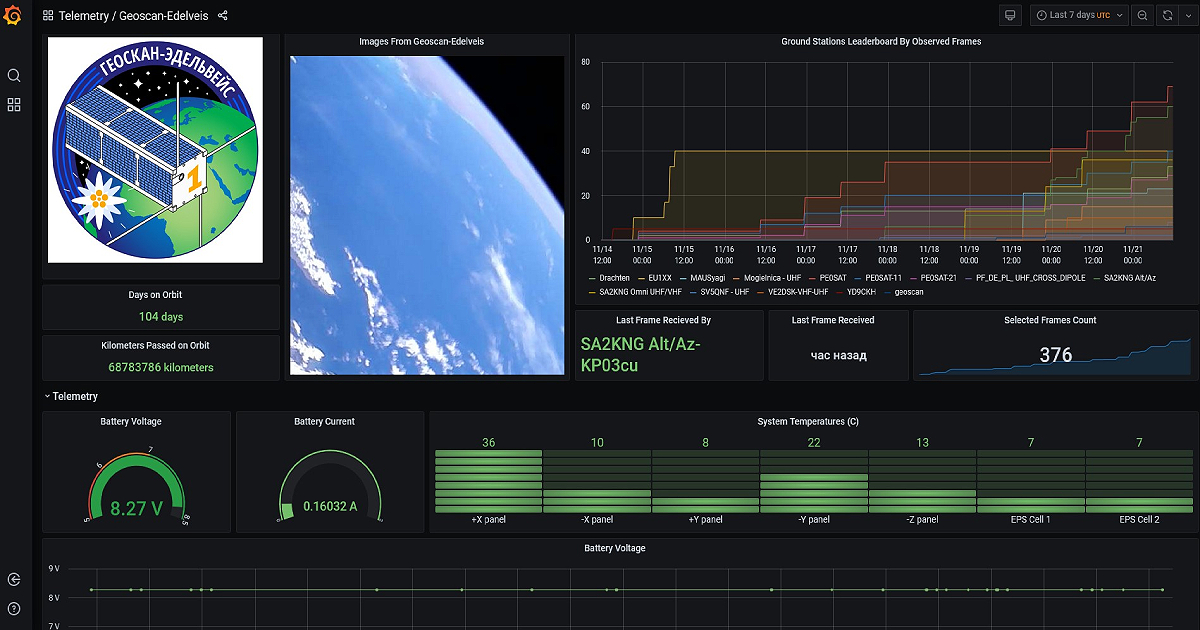Viewport: 1200px width, 630px height.
Task: Click the sign-in icon in sidebar
Action: point(14,579)
